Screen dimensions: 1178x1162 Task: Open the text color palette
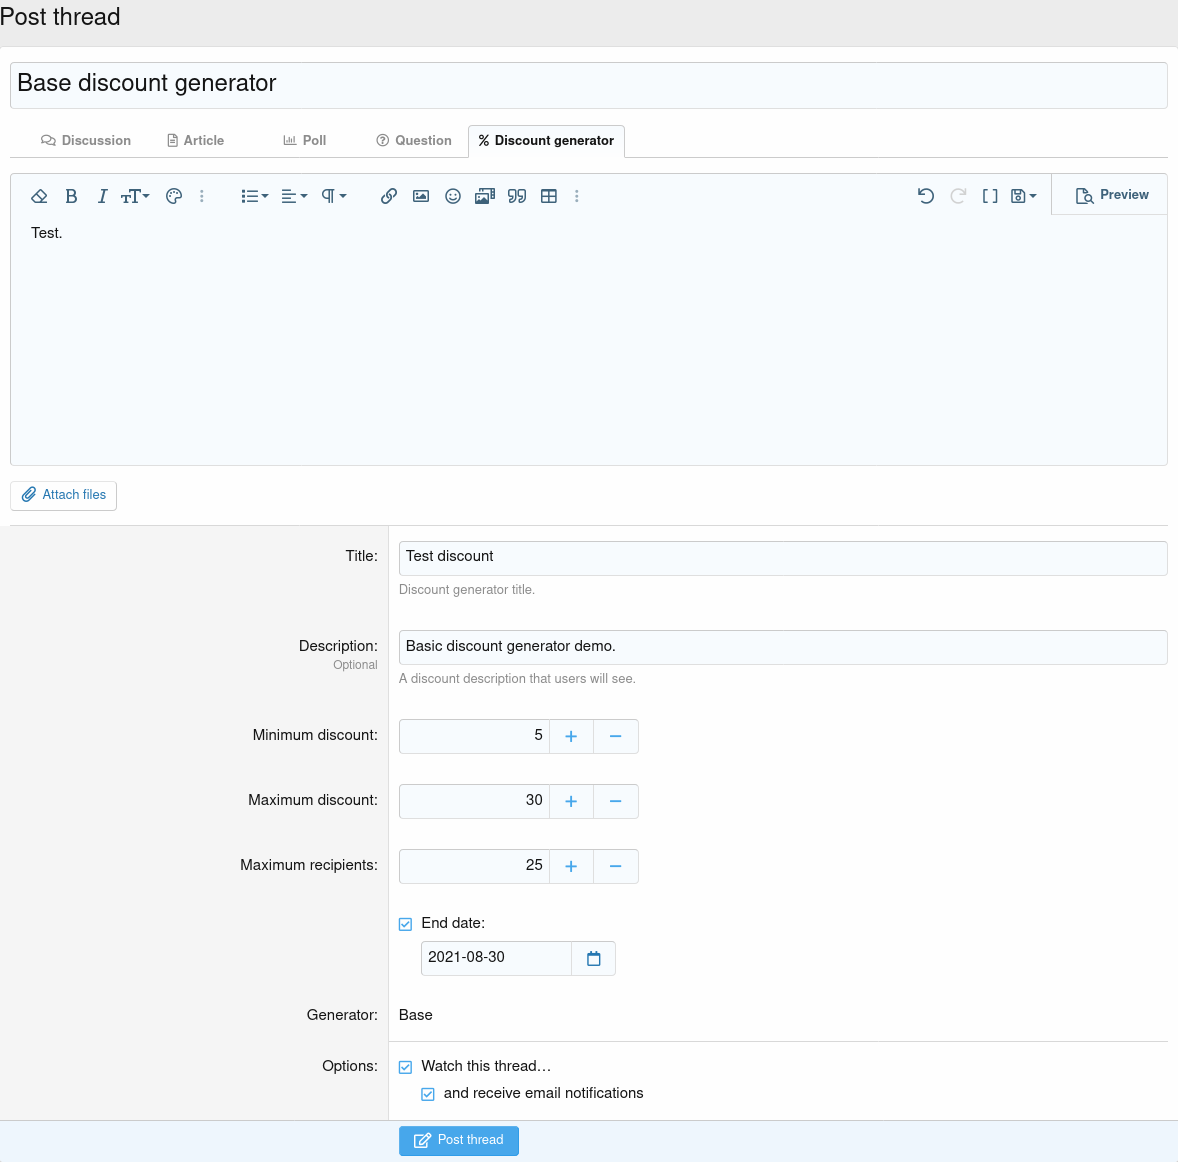click(174, 196)
